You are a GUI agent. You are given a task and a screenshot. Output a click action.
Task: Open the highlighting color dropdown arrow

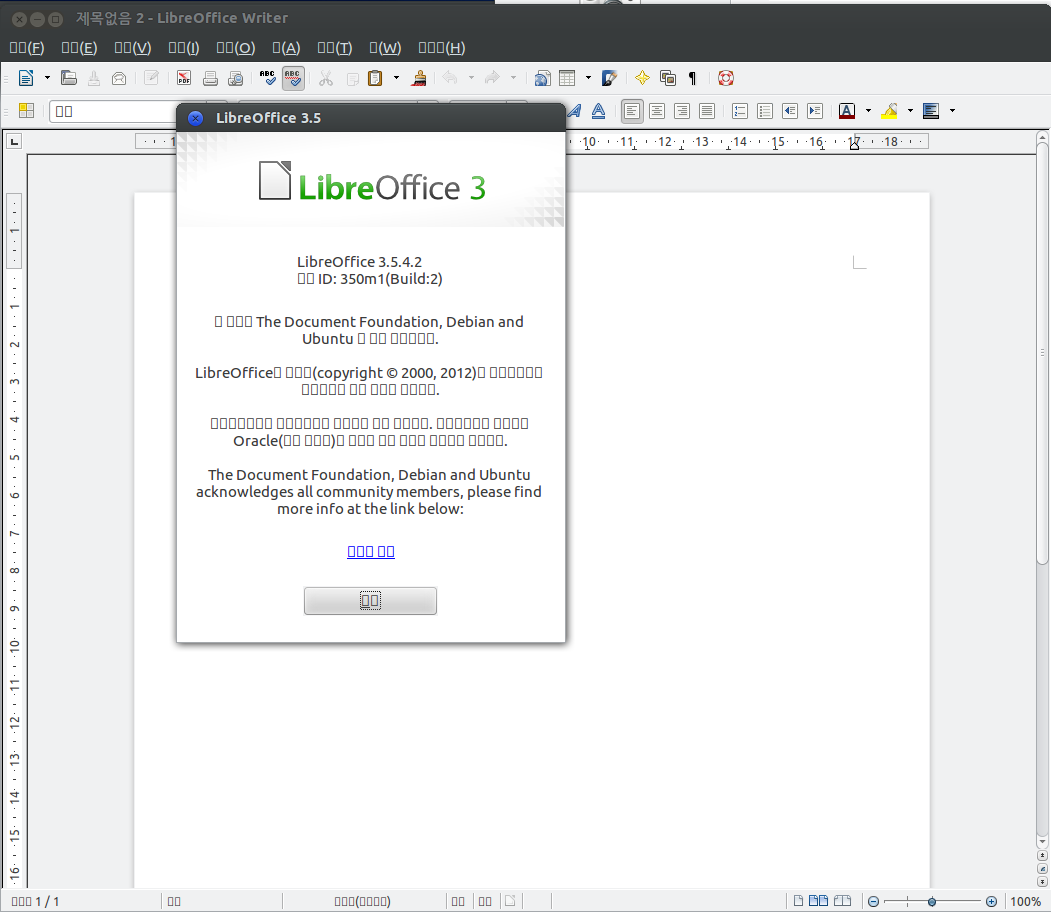coord(910,111)
